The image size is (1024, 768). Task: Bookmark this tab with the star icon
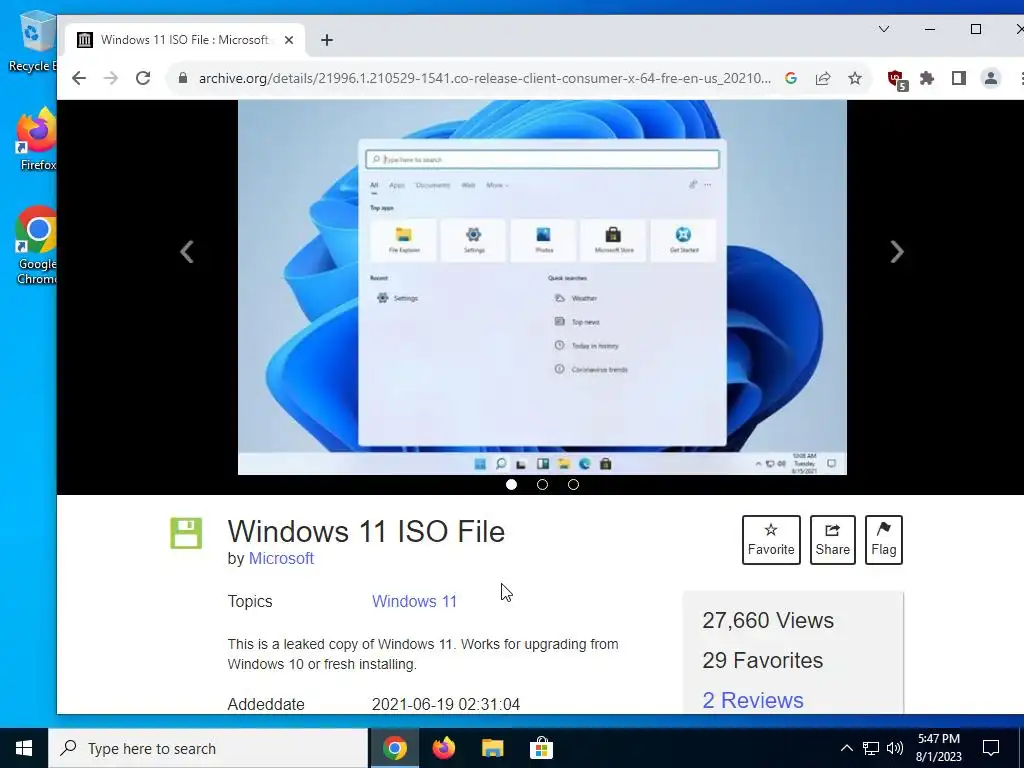pos(855,78)
